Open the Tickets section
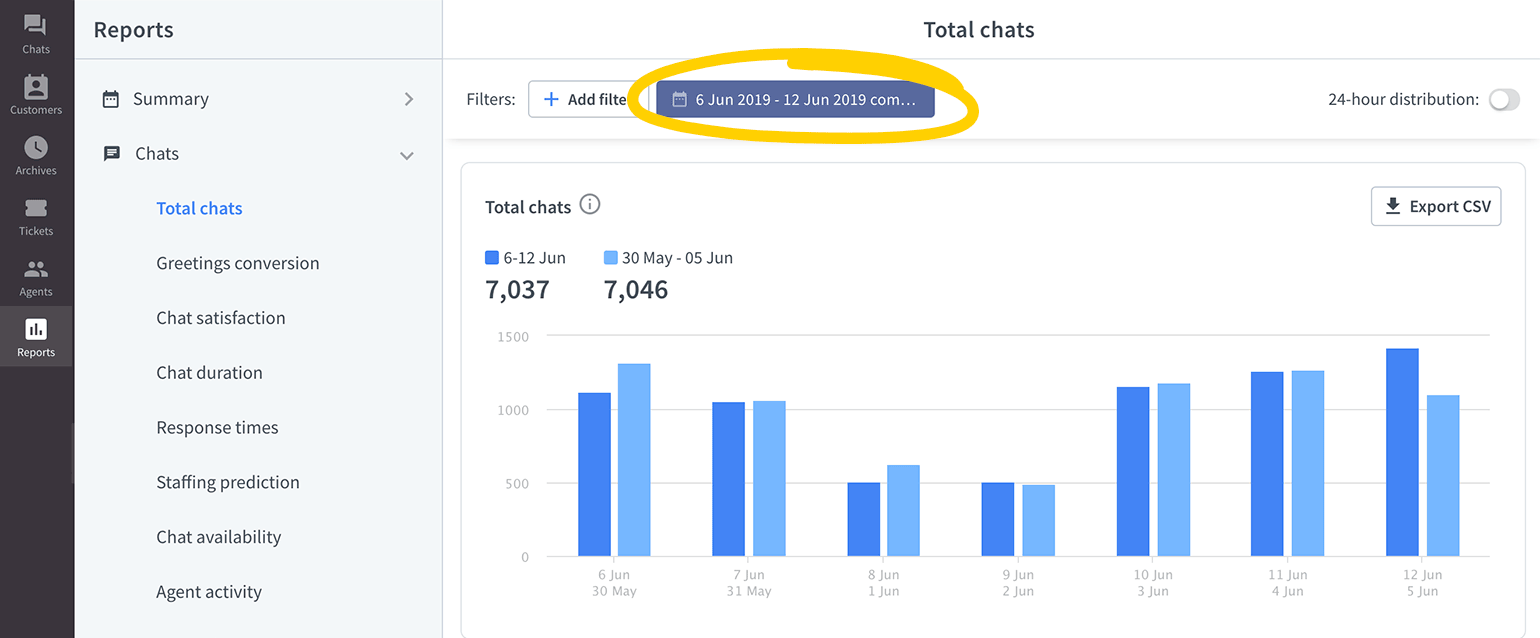This screenshot has height=638, width=1540. pyautogui.click(x=36, y=216)
